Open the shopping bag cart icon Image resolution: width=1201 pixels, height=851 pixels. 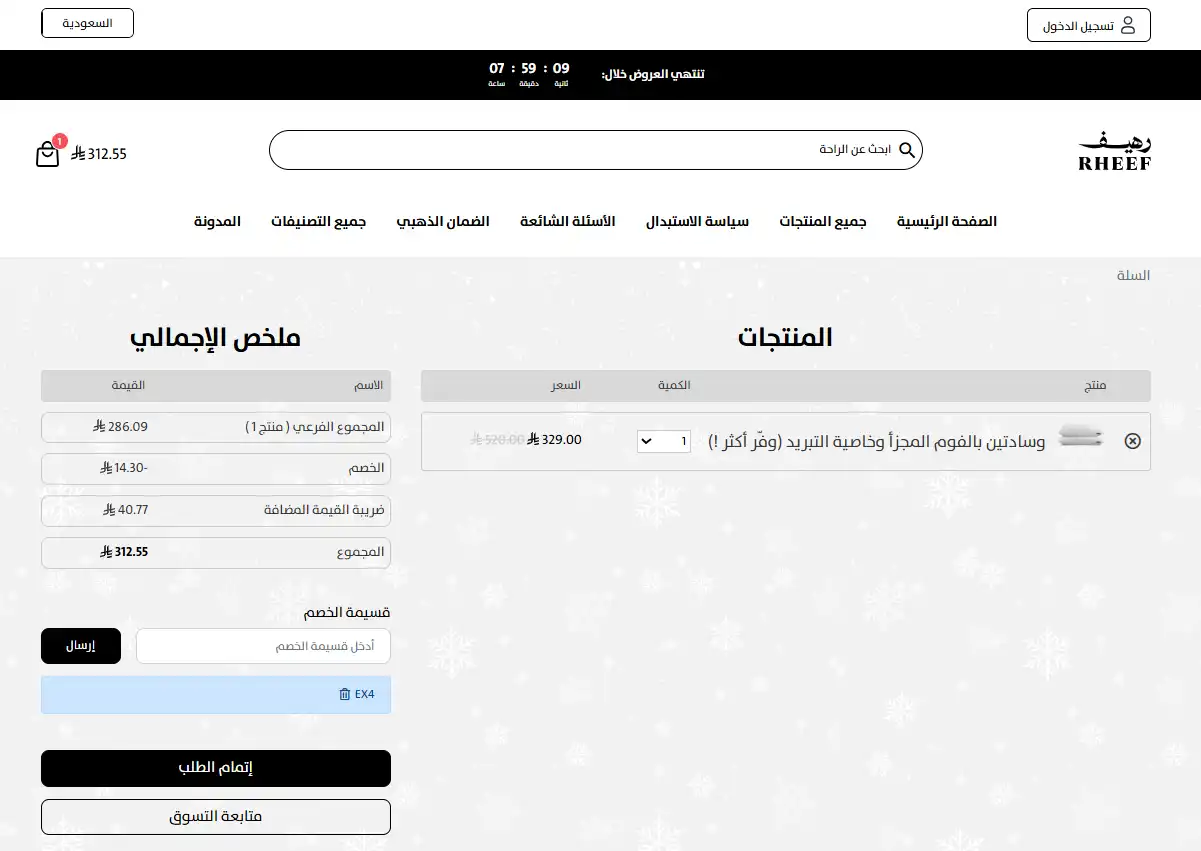(48, 153)
